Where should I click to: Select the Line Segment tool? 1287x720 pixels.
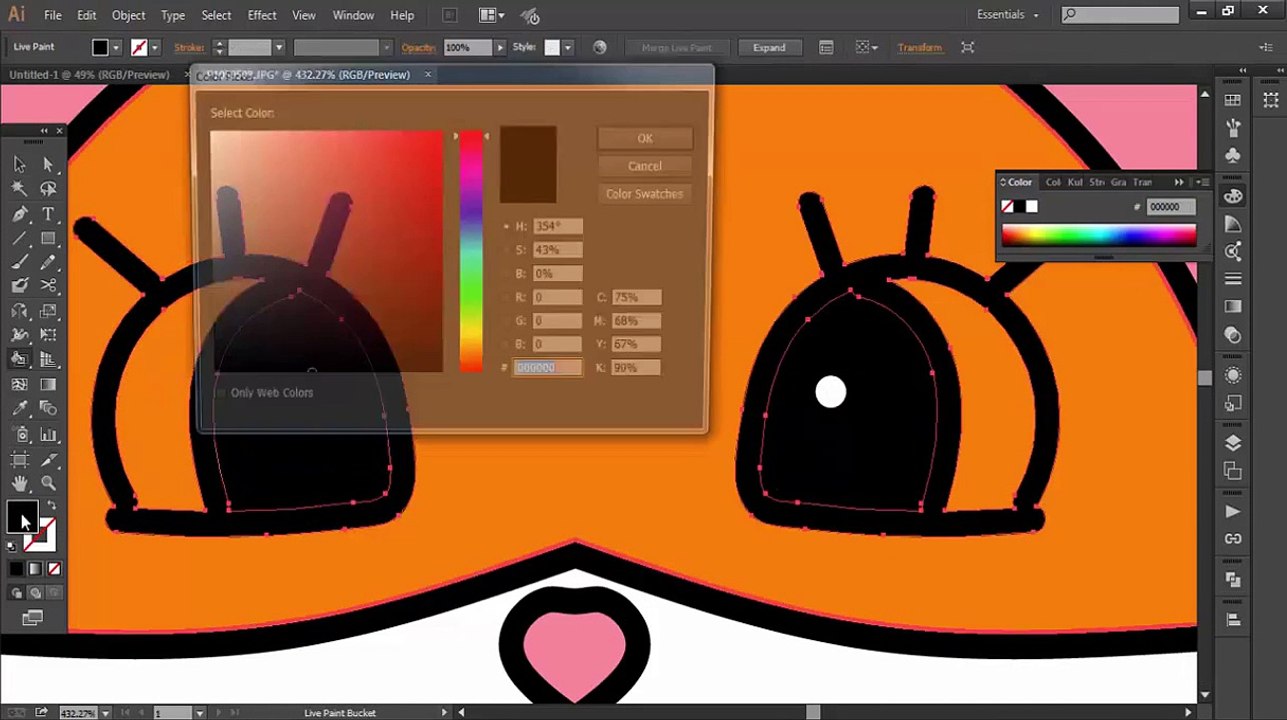coord(19,238)
